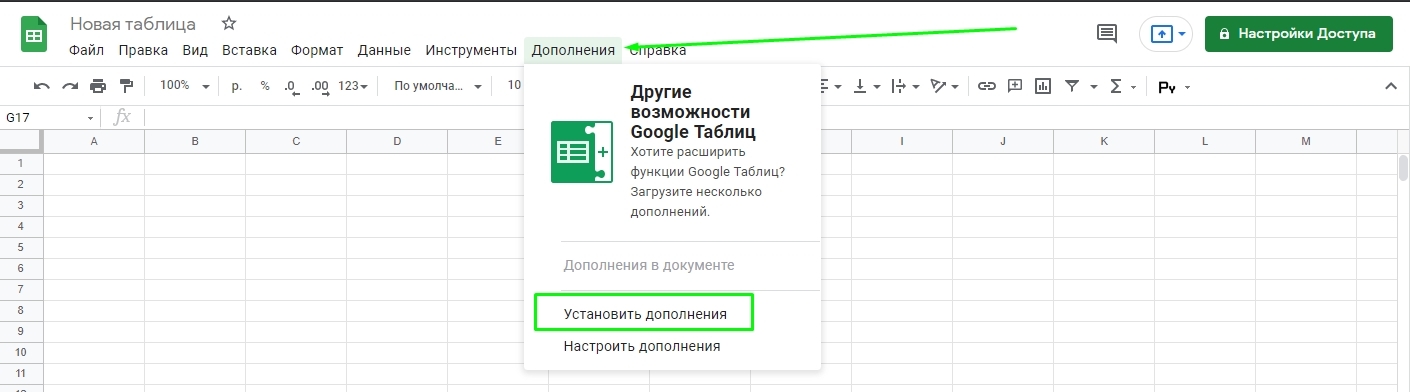Open more number formats 123
The image size is (1410, 392).
[352, 86]
